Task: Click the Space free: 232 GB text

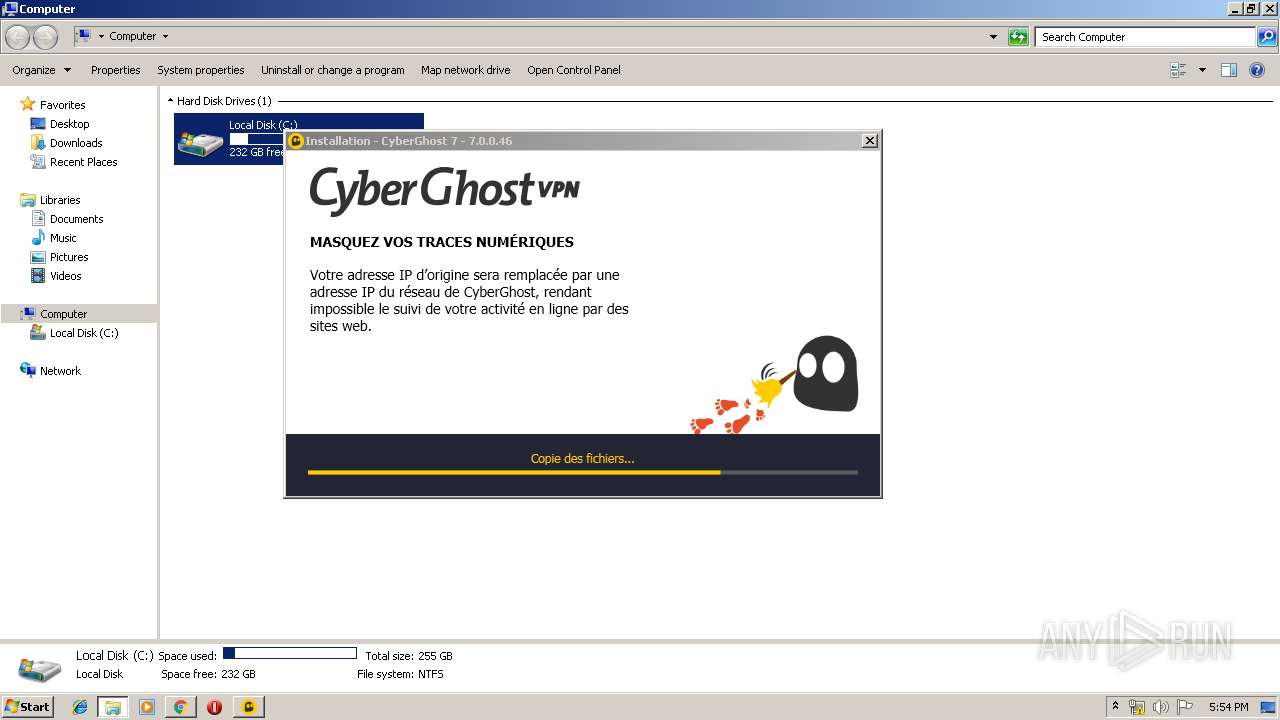Action: [208, 674]
